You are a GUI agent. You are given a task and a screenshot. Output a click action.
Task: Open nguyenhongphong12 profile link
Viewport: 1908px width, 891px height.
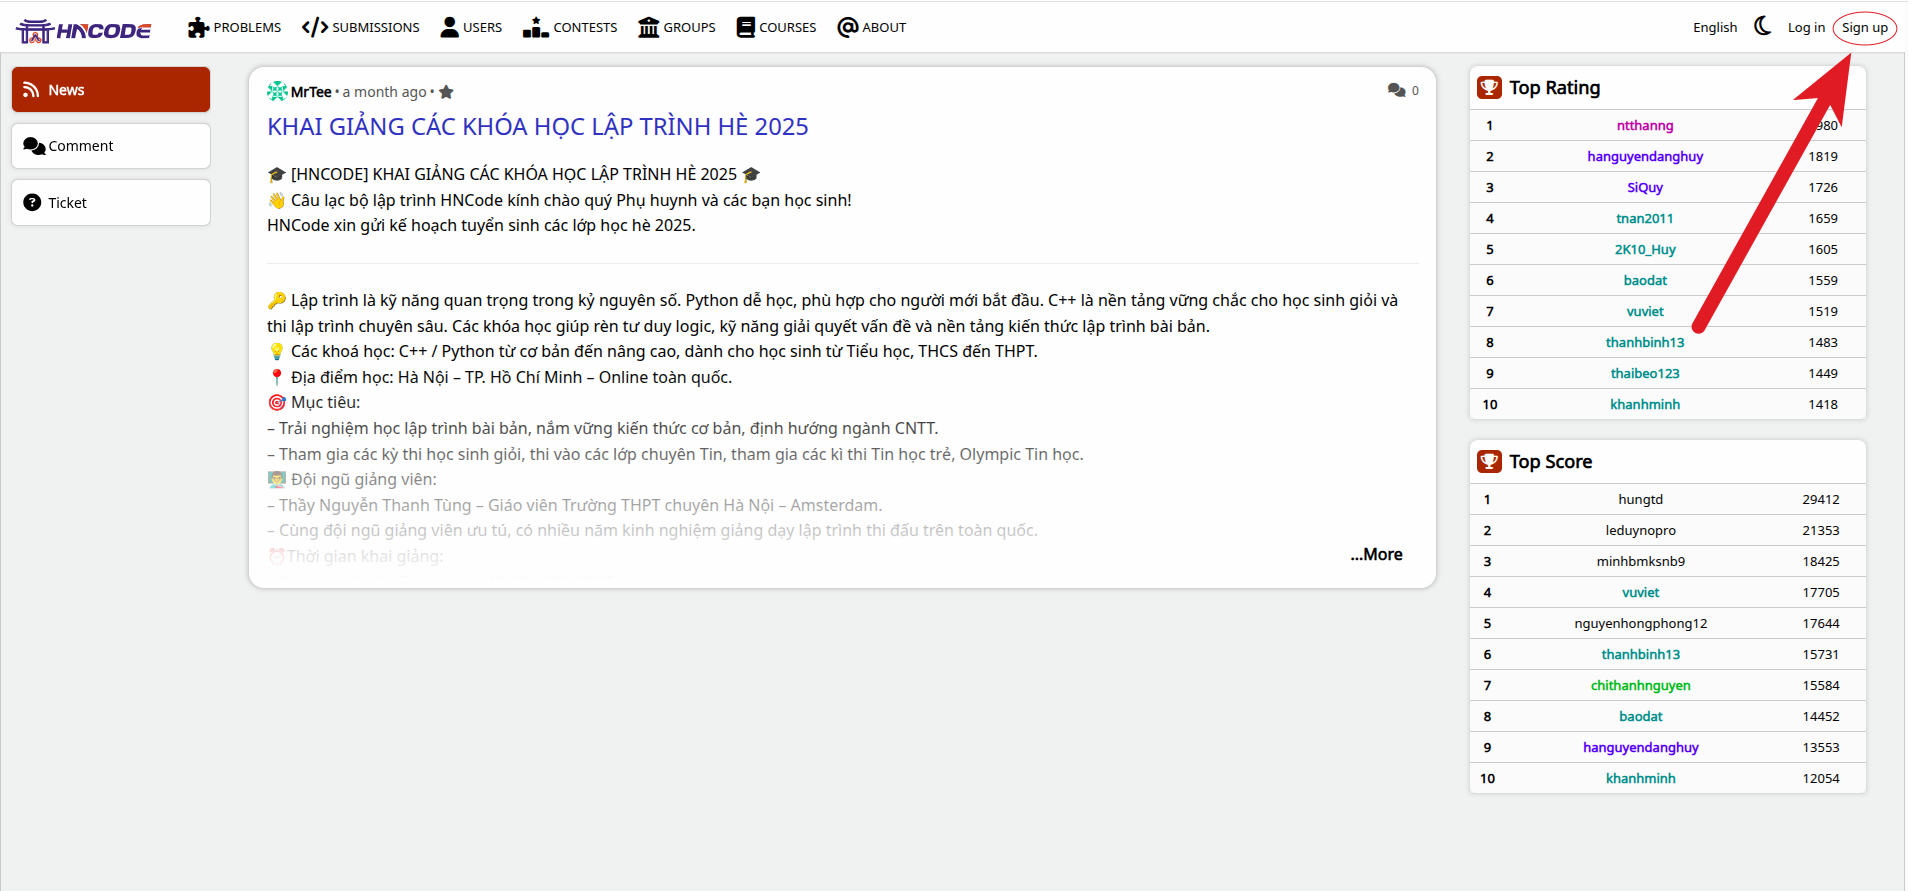(1641, 623)
